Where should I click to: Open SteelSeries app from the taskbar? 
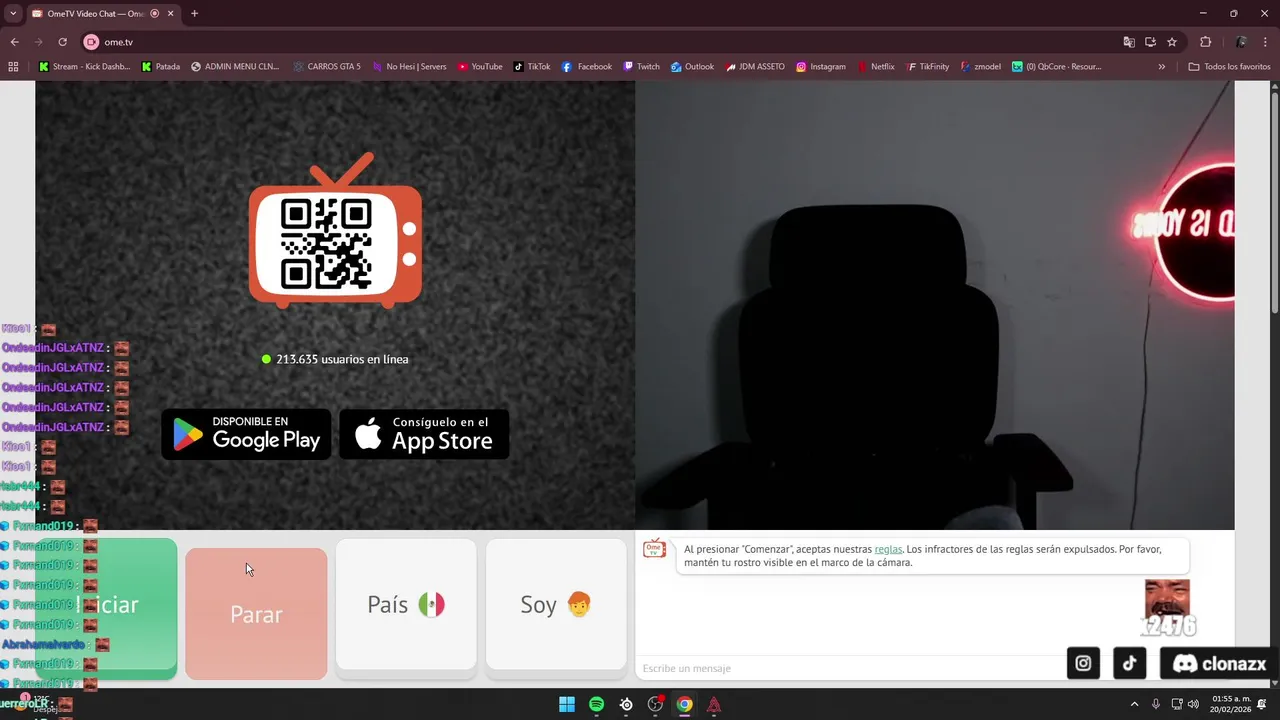[626, 704]
